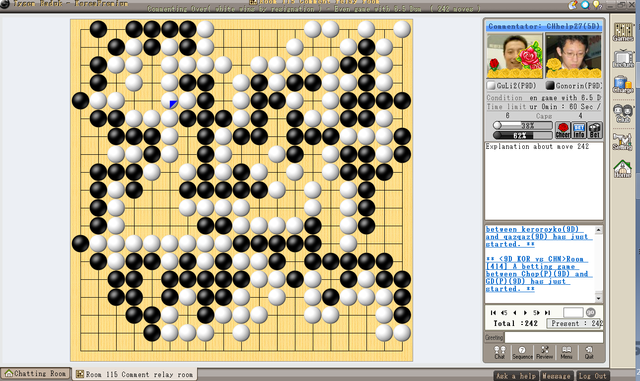Step forward one move

tap(525, 313)
